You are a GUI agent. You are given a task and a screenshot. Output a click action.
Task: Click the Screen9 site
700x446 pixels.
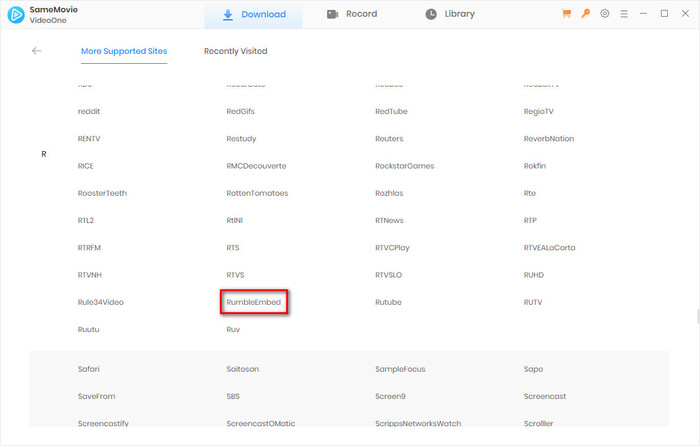click(x=390, y=396)
